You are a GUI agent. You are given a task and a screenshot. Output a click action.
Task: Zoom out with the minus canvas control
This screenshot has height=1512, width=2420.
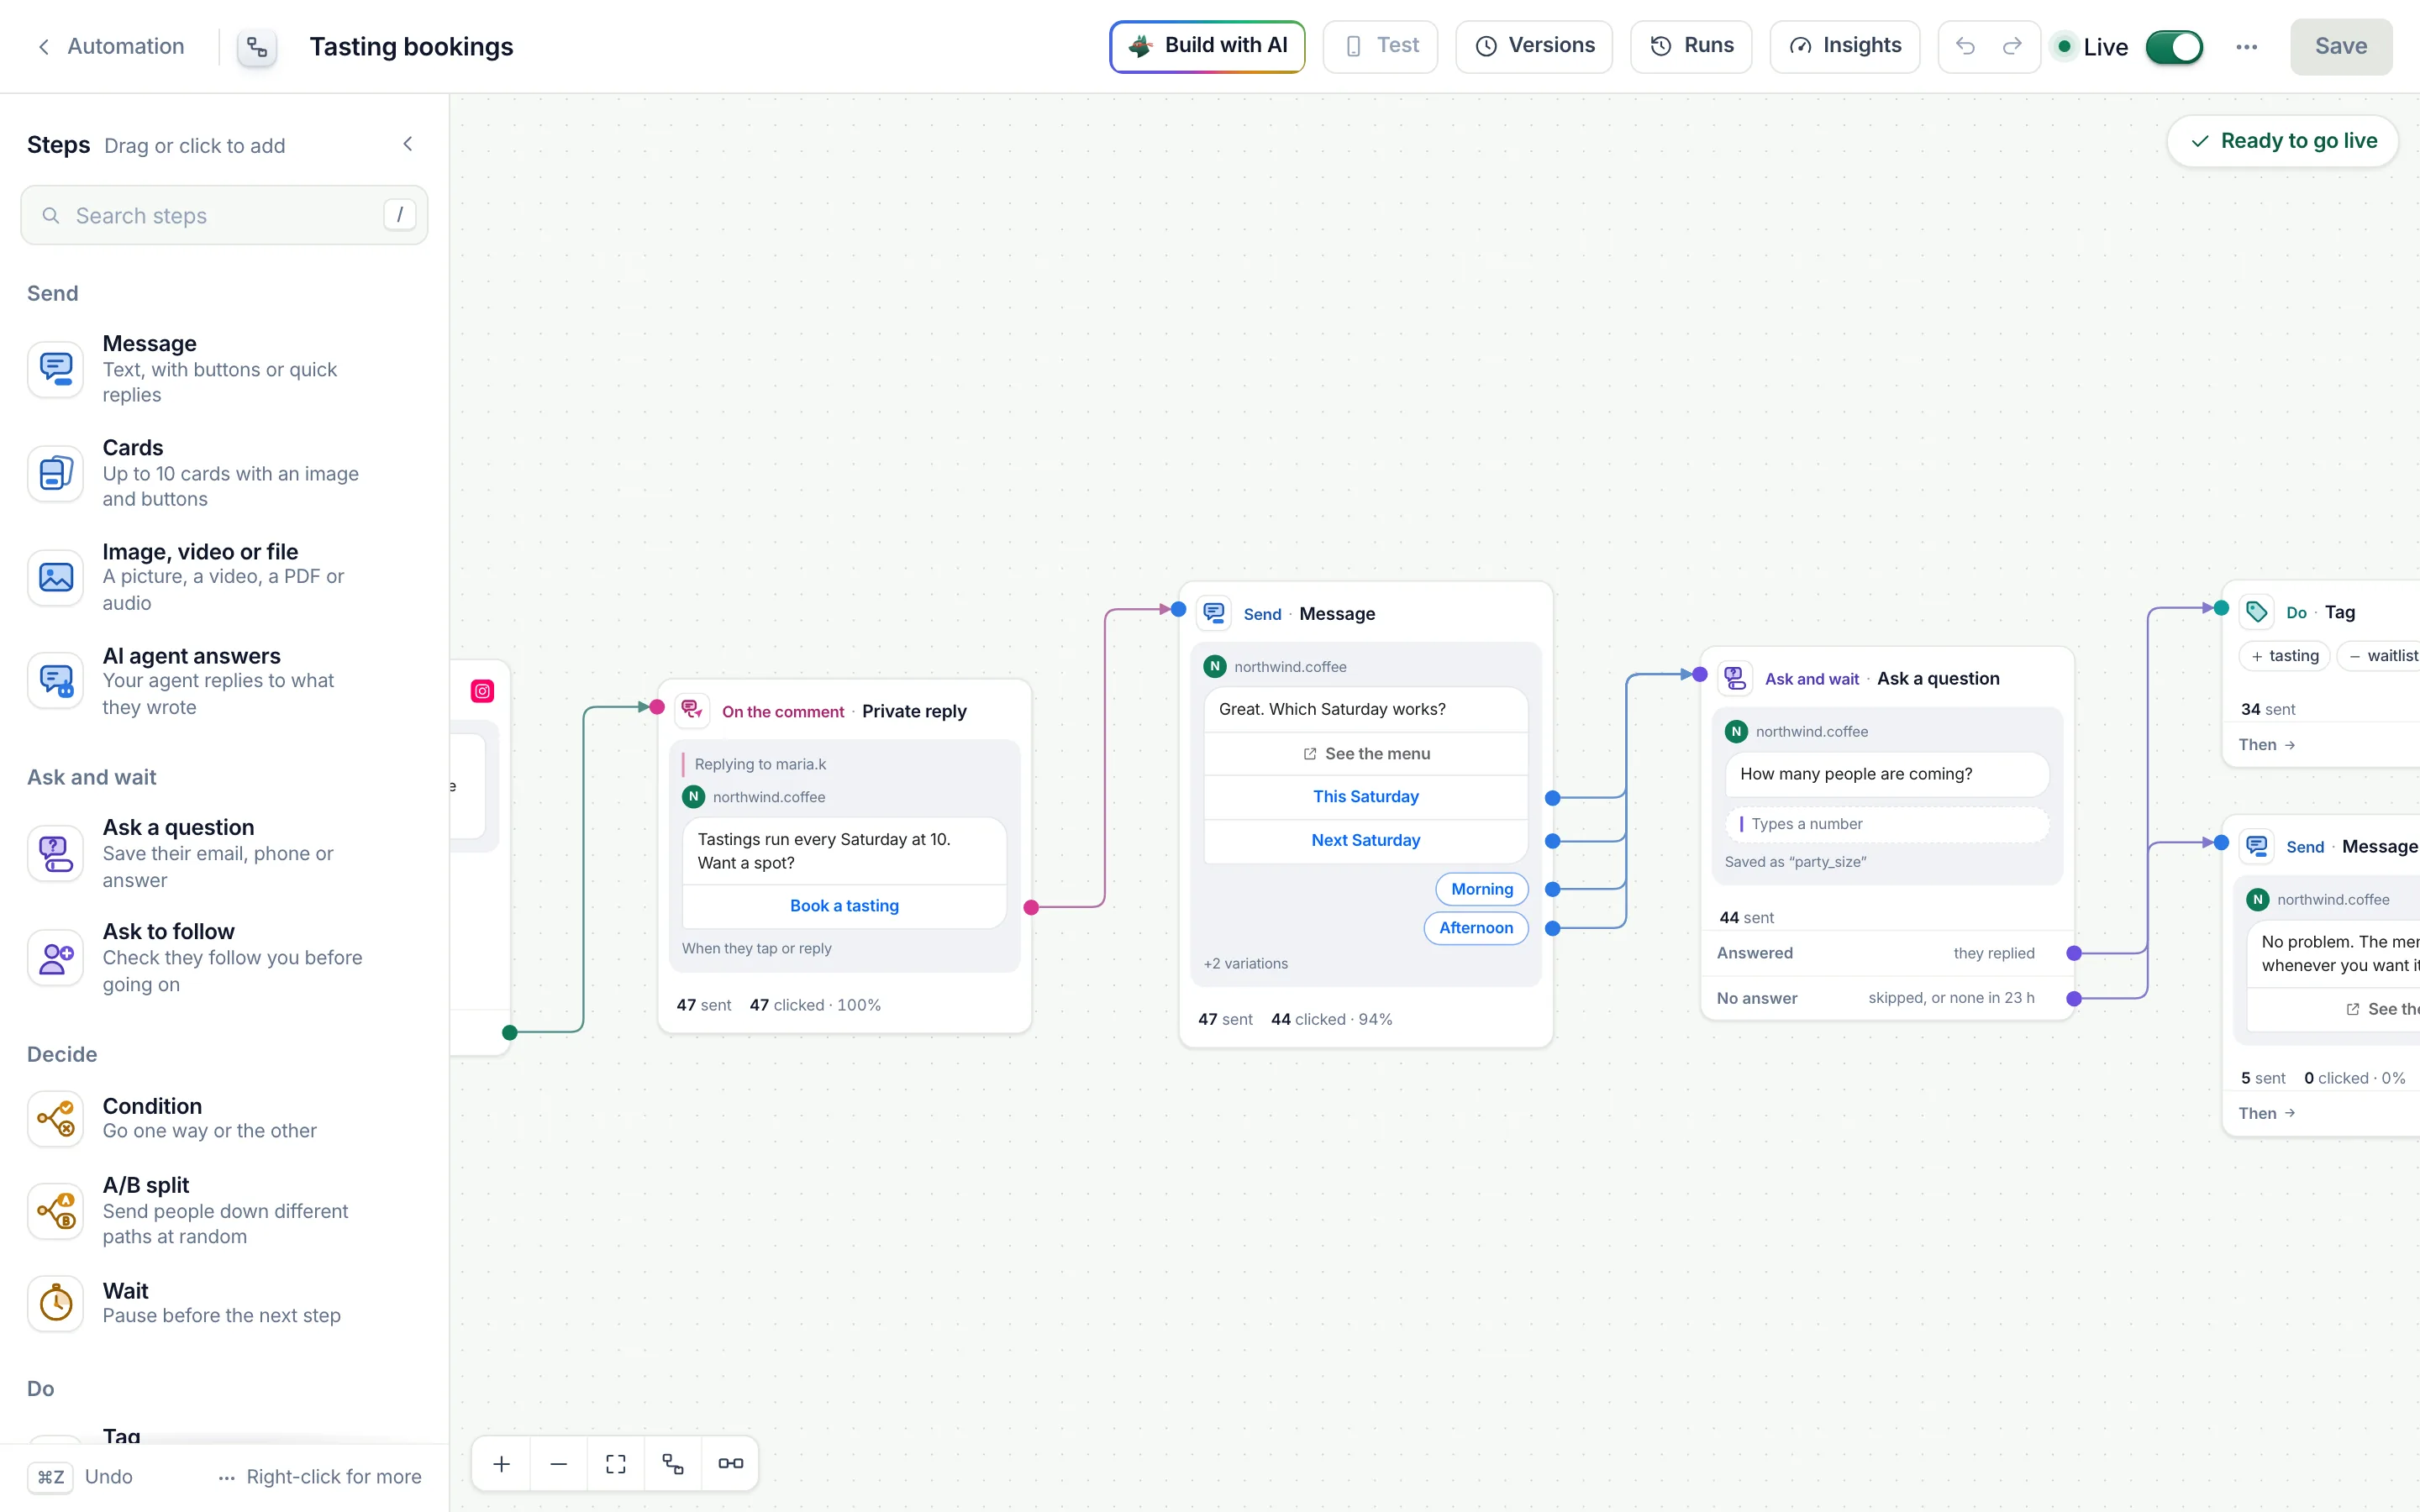click(x=558, y=1463)
